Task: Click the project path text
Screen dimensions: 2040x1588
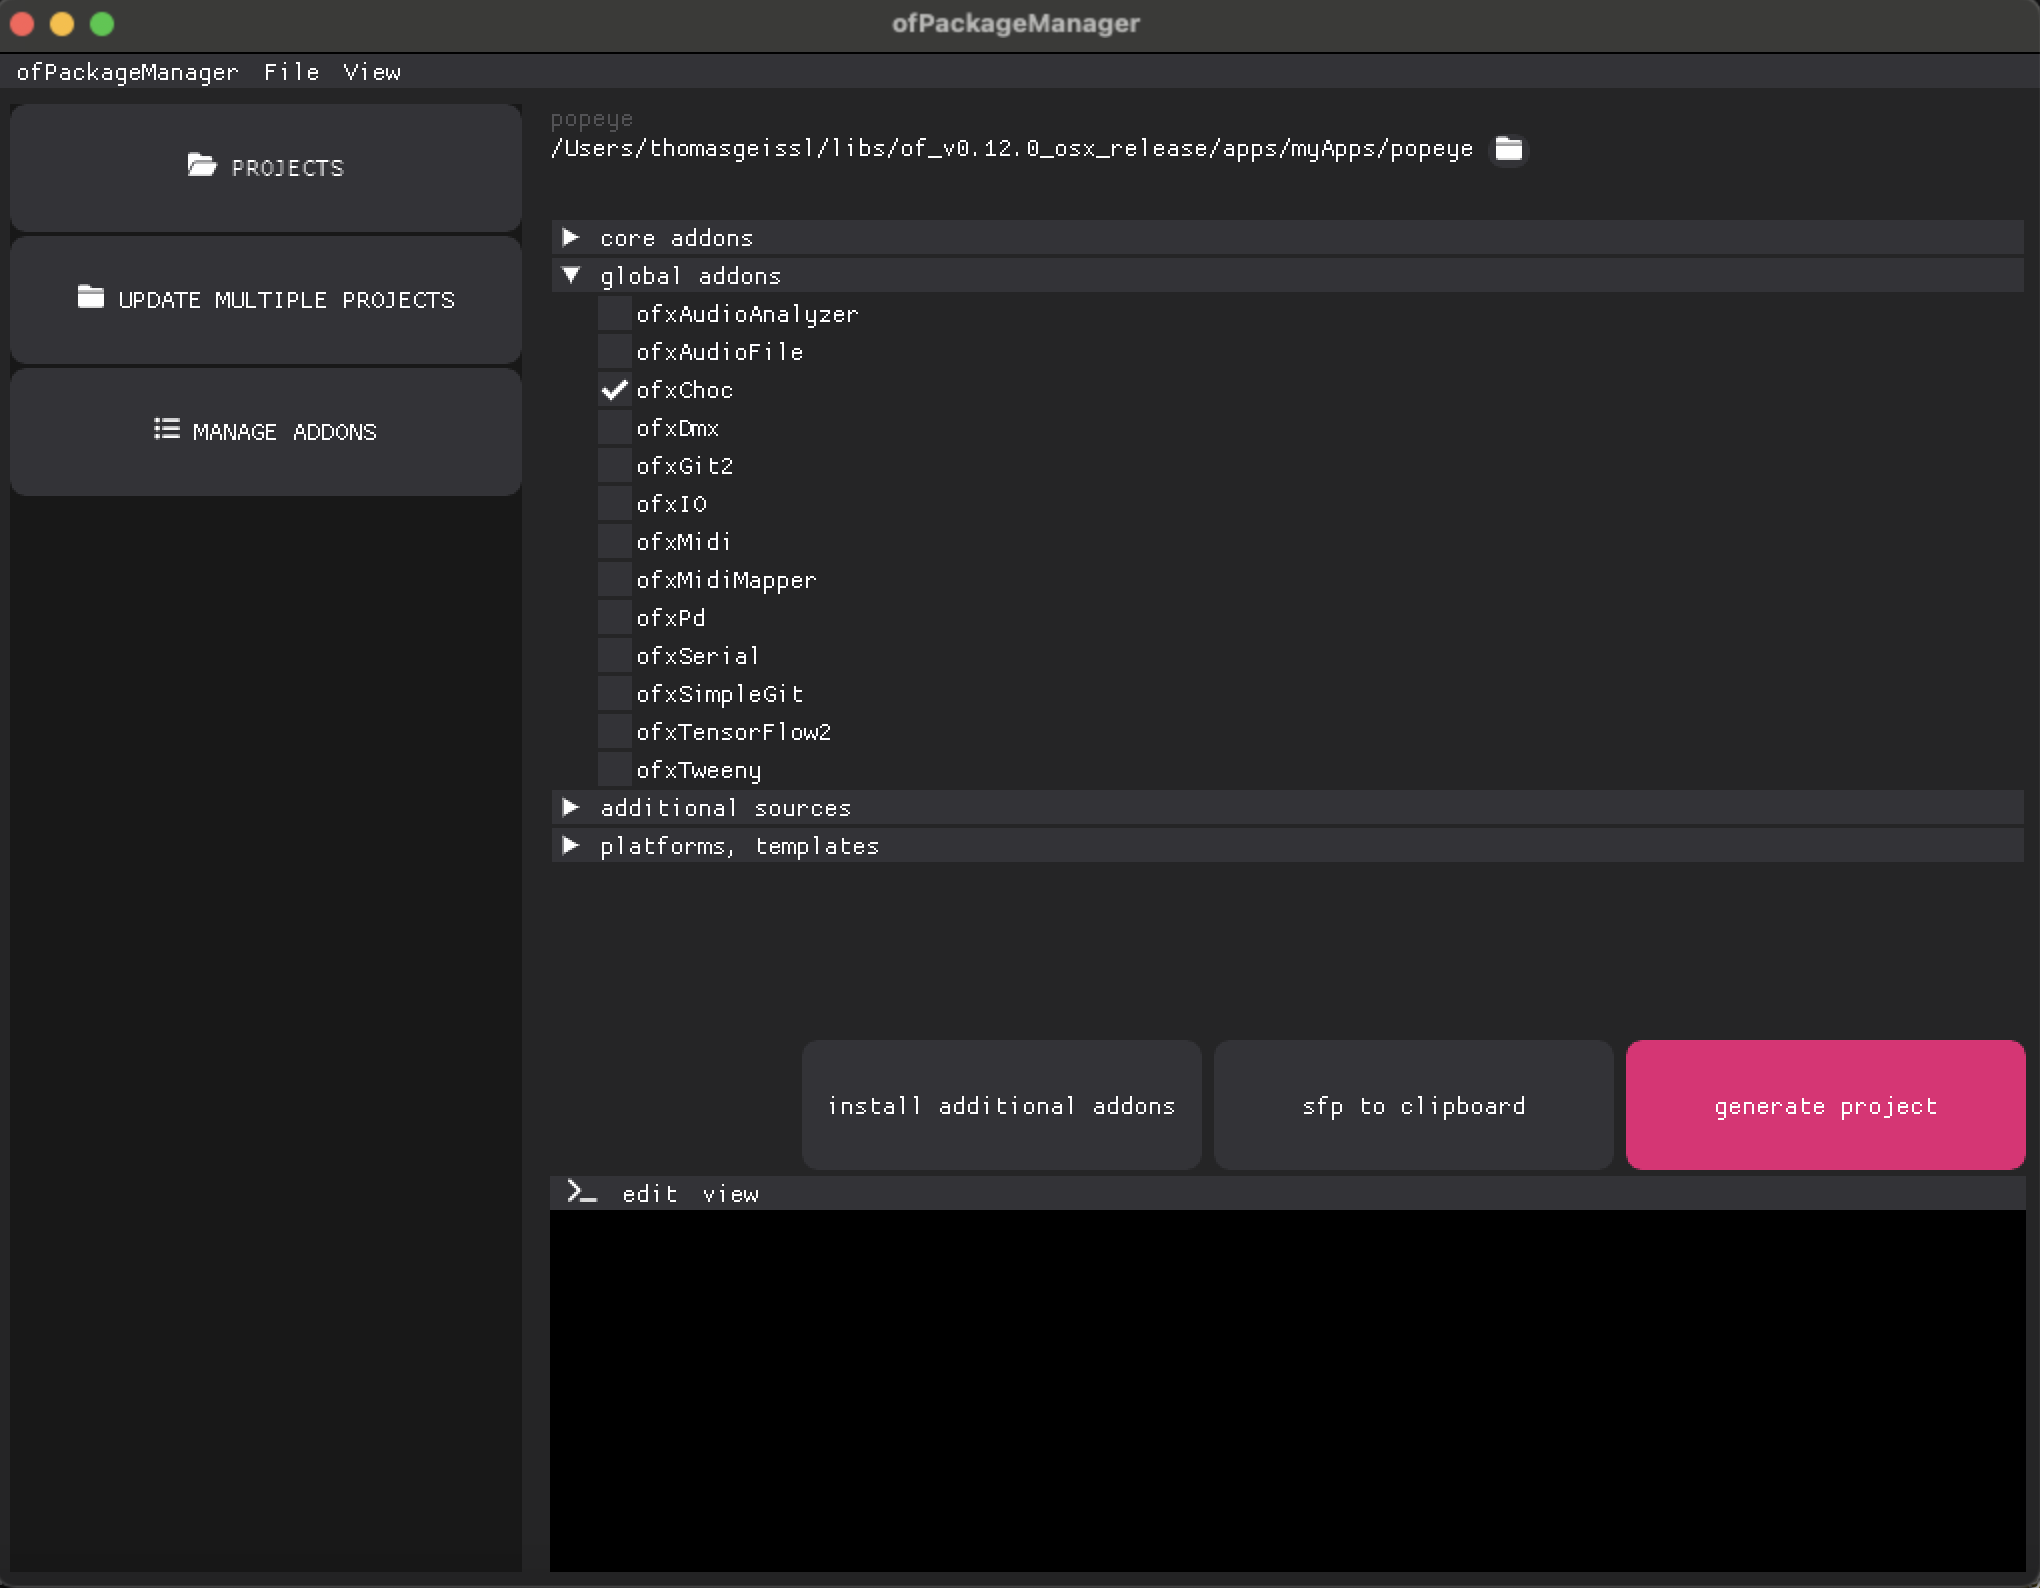Action: [x=1011, y=149]
